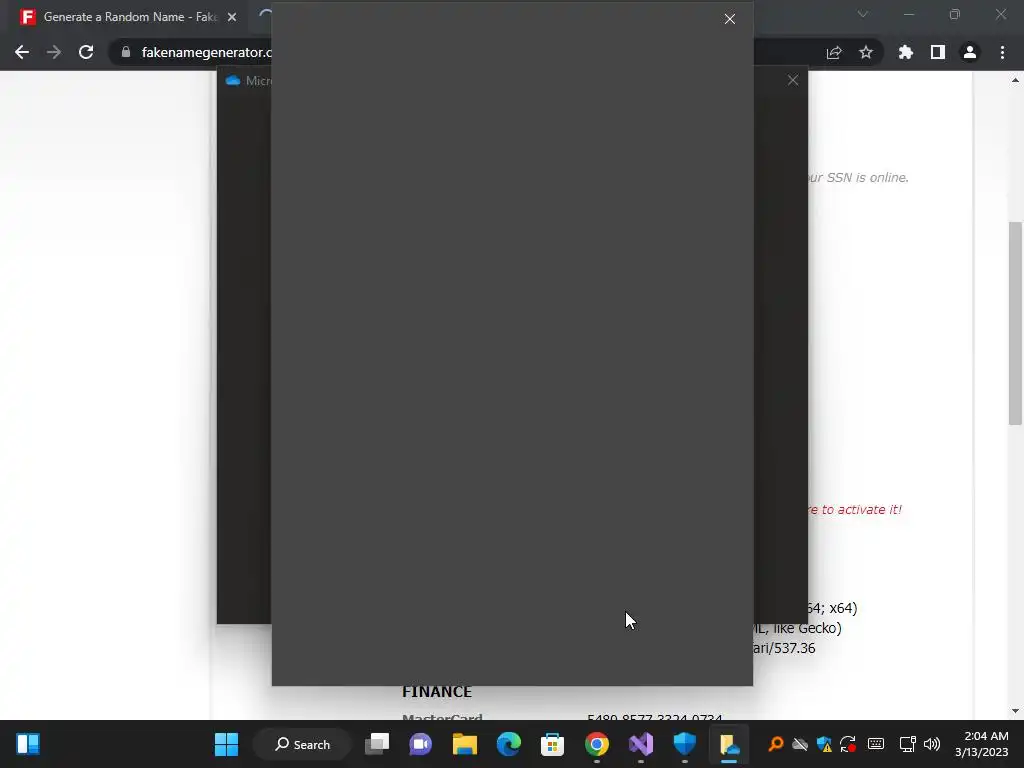Click the page vertical scrollbar thumb

[x=1015, y=324]
